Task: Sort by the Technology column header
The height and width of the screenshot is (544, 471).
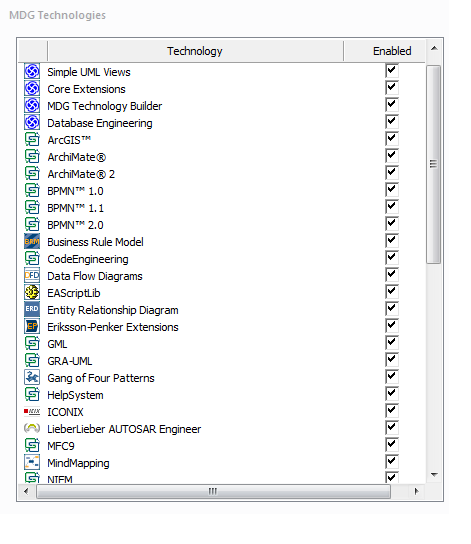Action: tap(195, 51)
